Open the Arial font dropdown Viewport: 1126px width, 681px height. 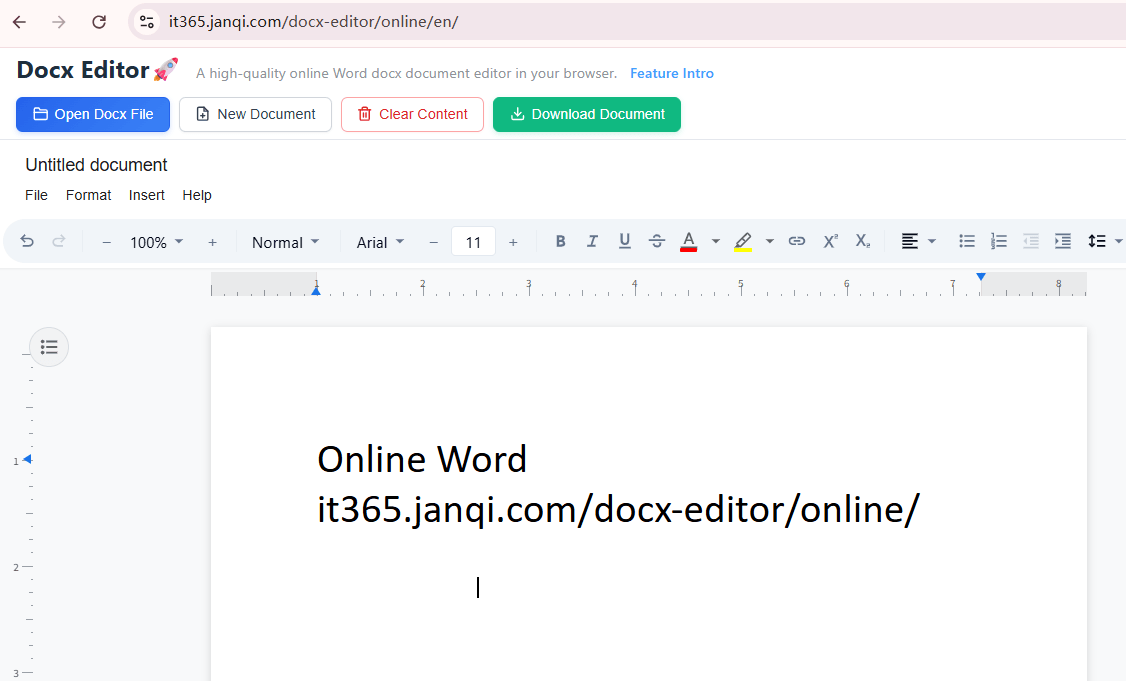click(x=380, y=243)
